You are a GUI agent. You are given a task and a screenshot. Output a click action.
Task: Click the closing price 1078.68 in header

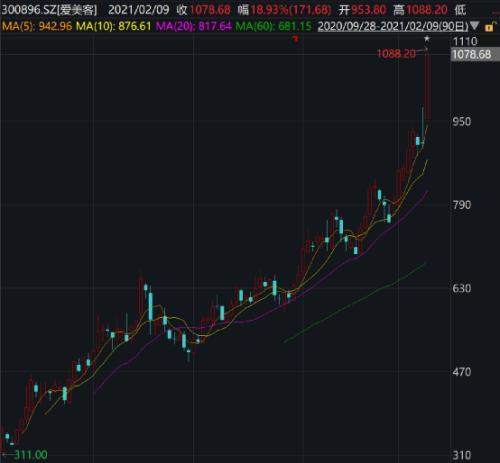pyautogui.click(x=210, y=10)
